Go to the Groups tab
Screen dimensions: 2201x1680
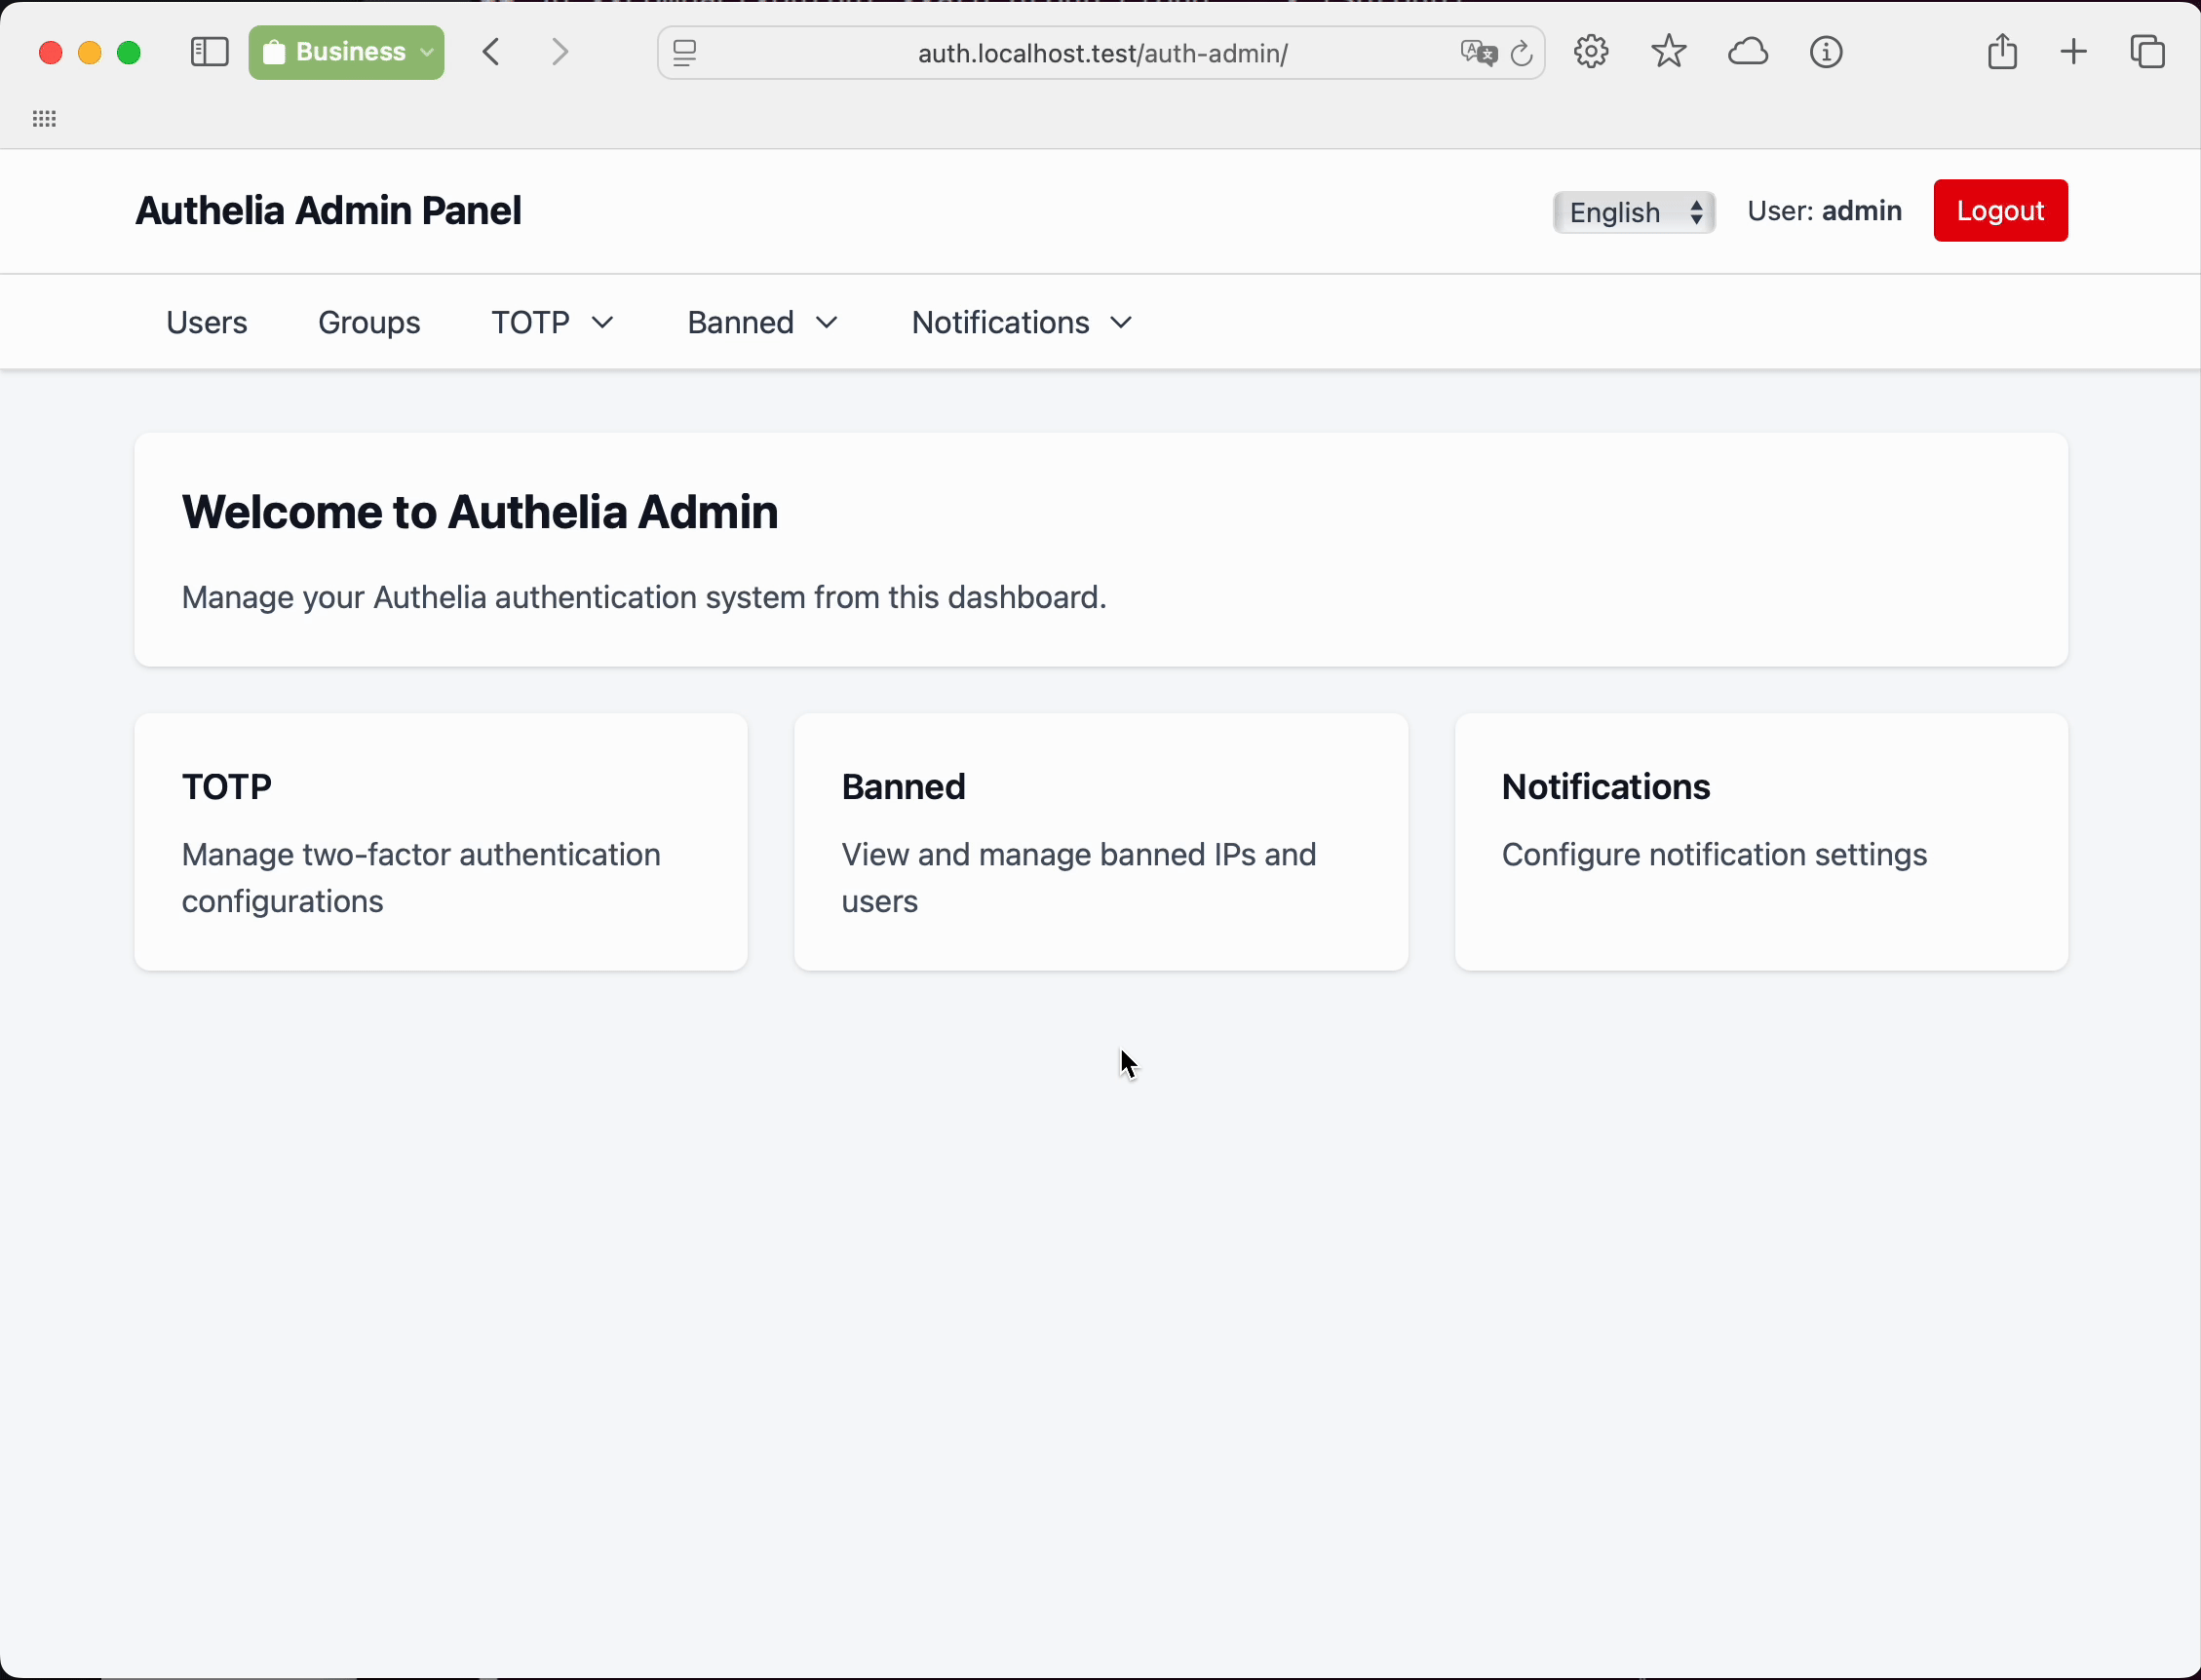[369, 323]
